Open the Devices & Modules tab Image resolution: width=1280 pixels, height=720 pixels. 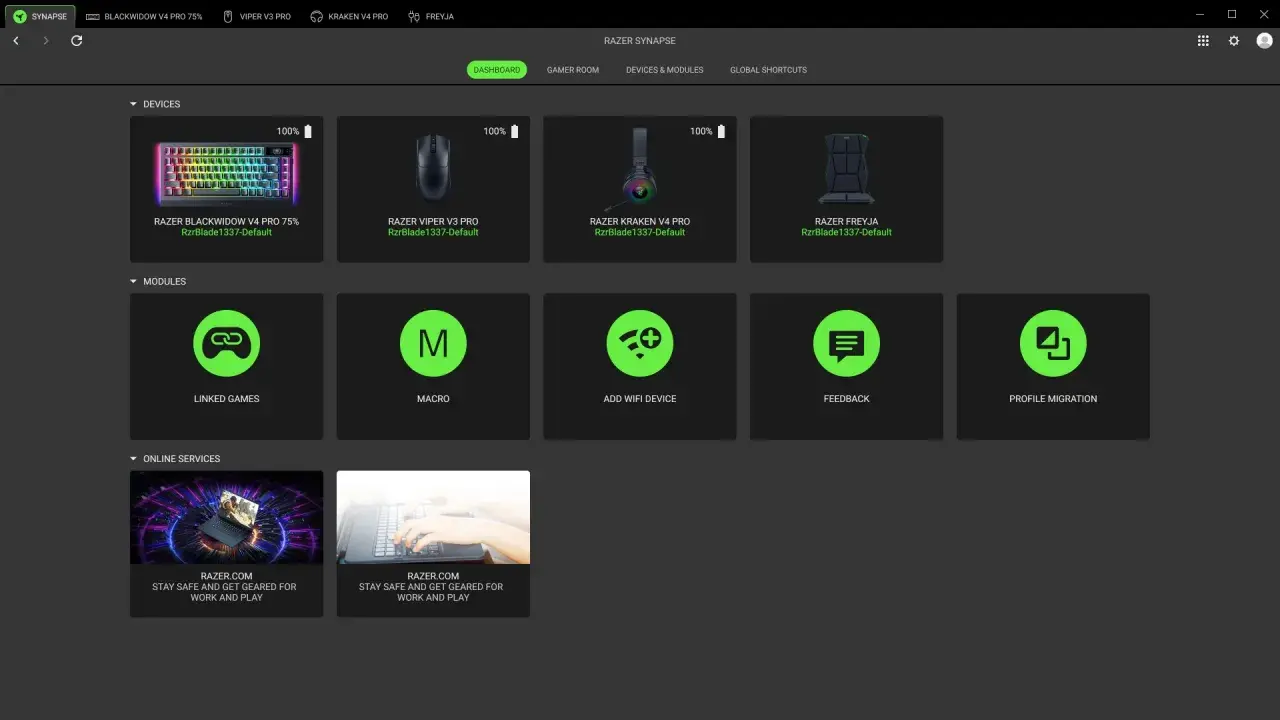pyautogui.click(x=665, y=70)
